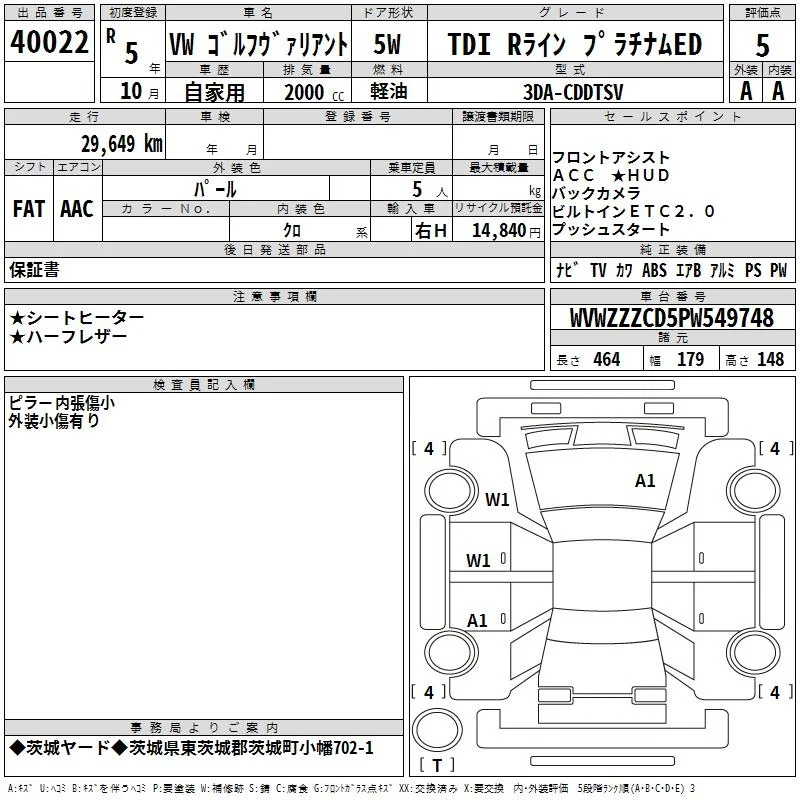Click air conditioner value AAC

[x=77, y=209]
